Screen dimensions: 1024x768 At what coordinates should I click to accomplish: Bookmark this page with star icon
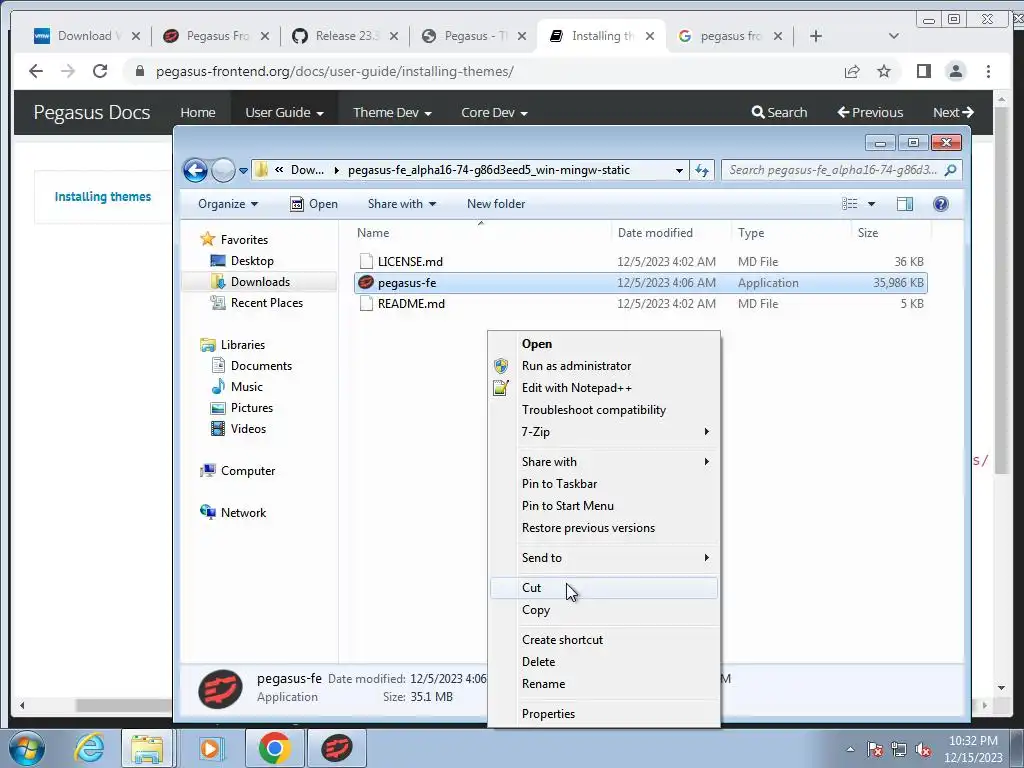[884, 71]
